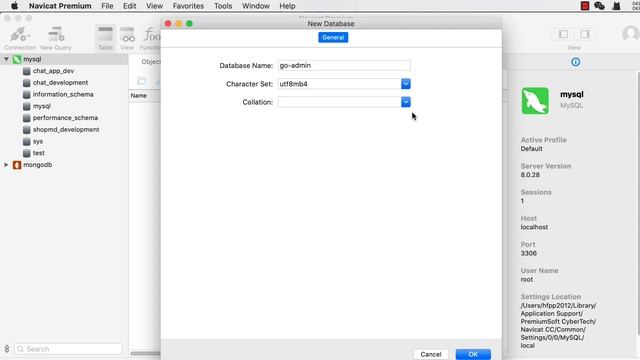
Task: Select the sys database
Action: [38, 142]
